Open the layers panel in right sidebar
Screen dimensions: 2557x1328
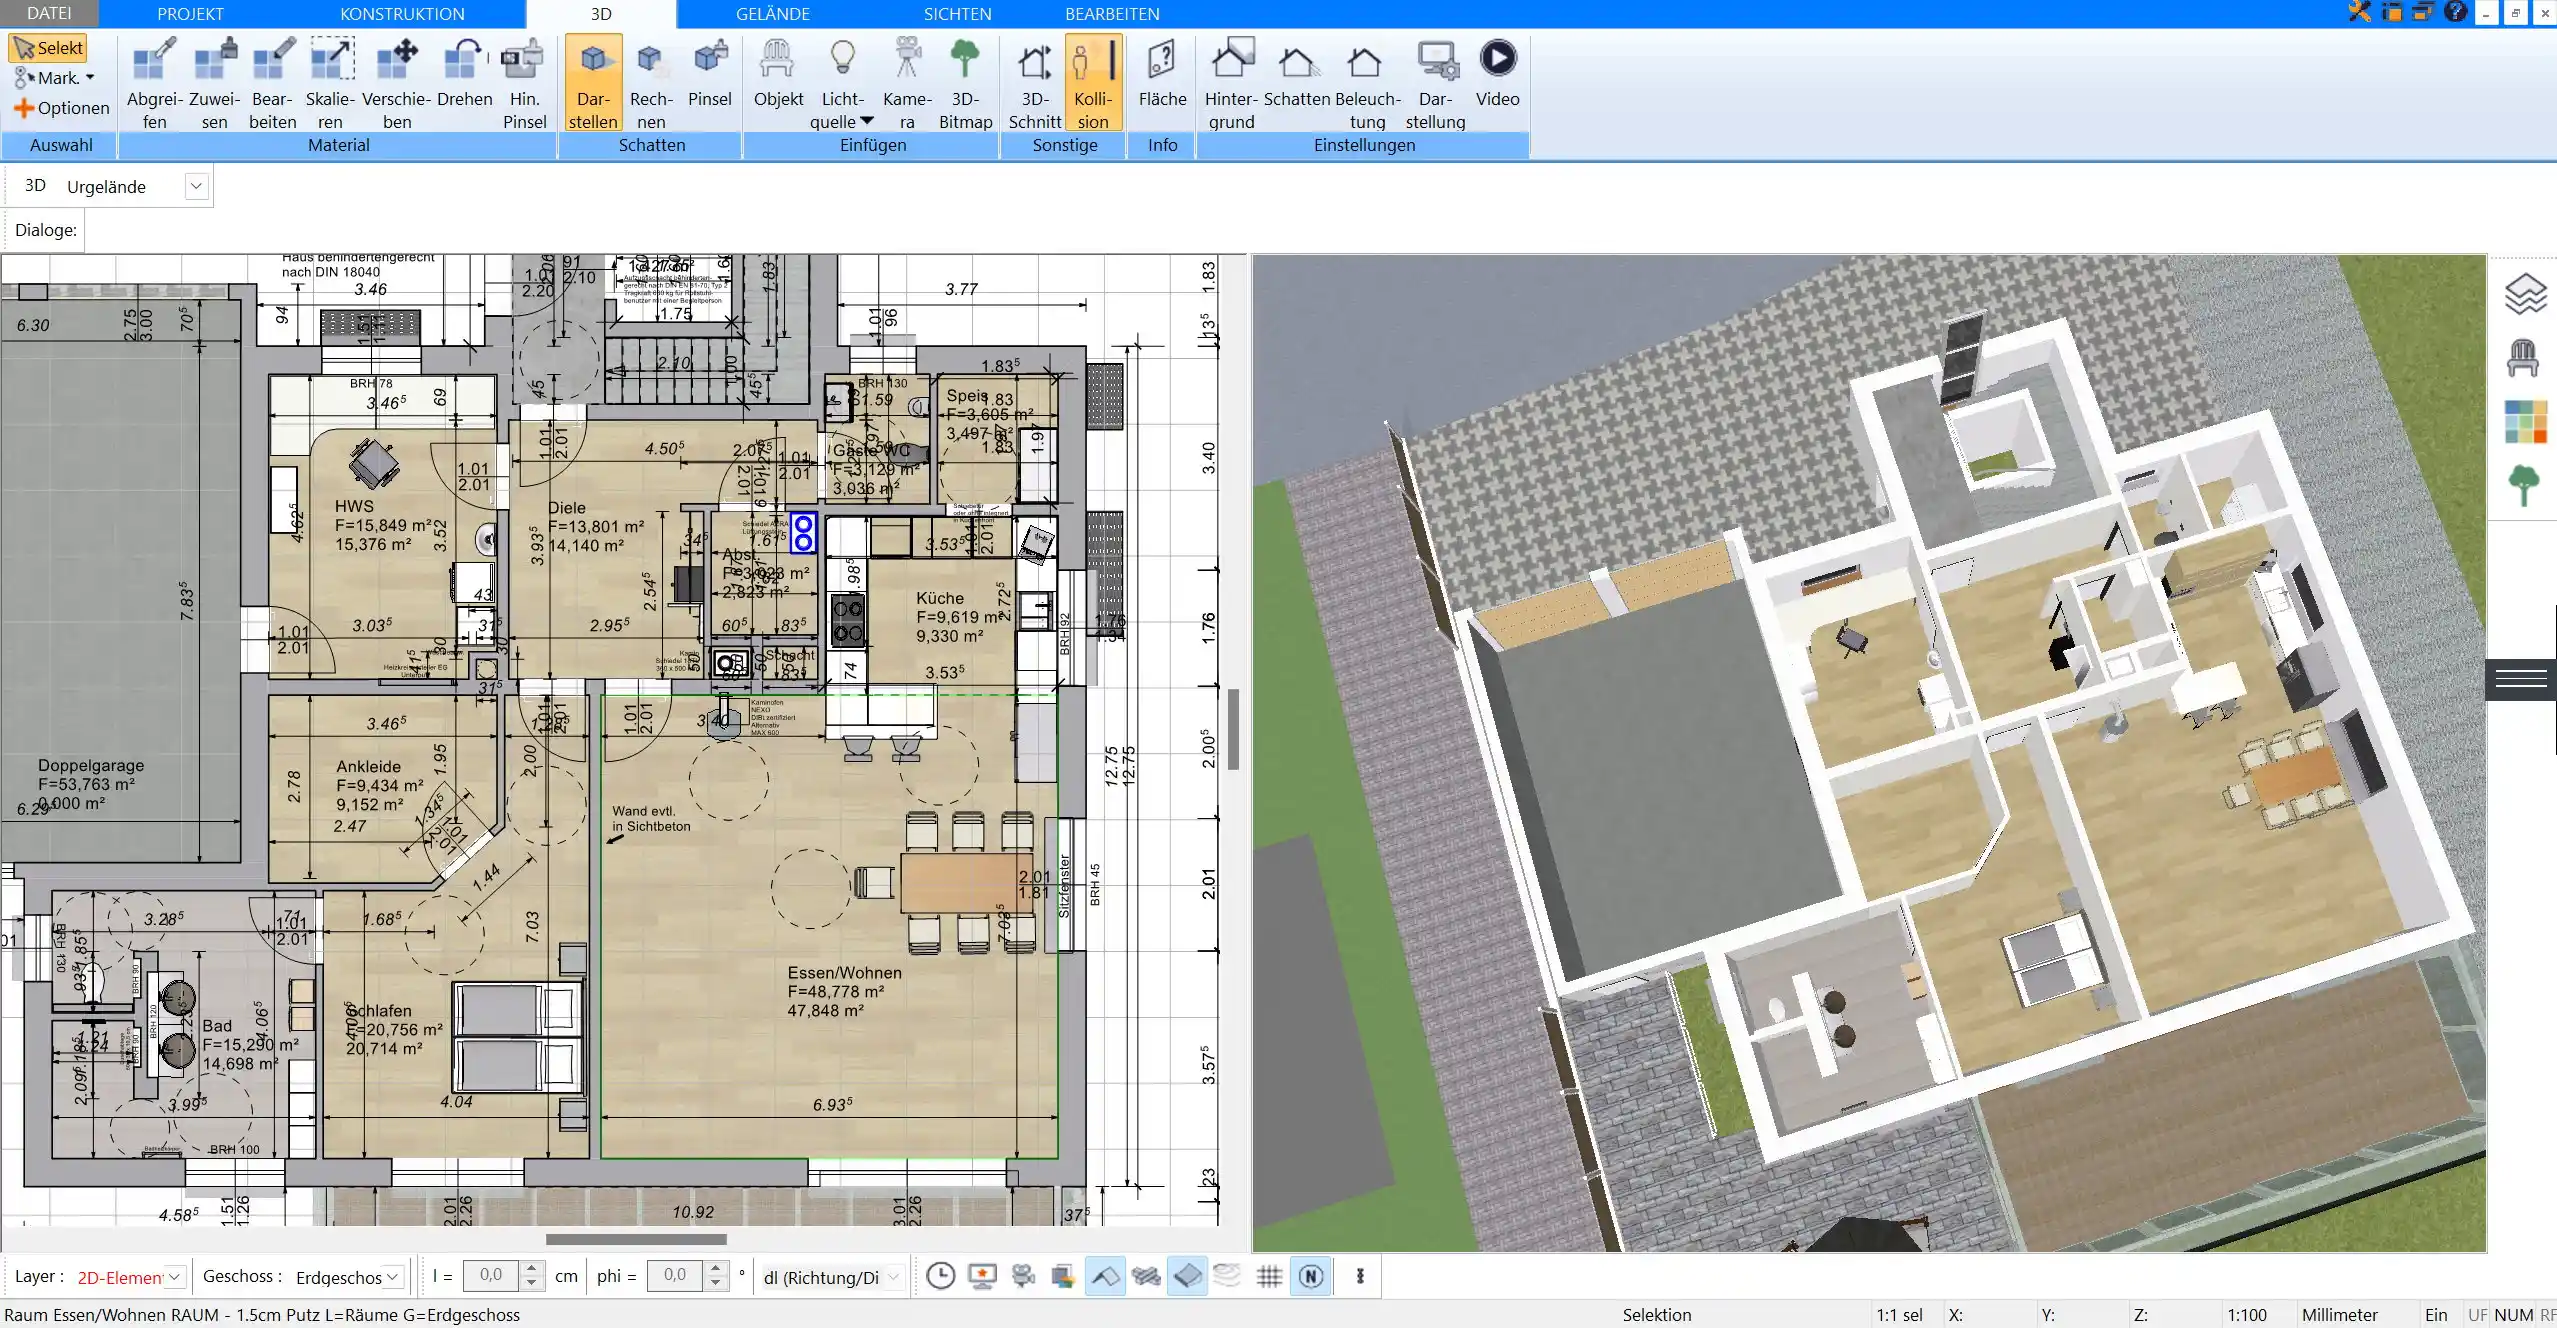coord(2525,294)
